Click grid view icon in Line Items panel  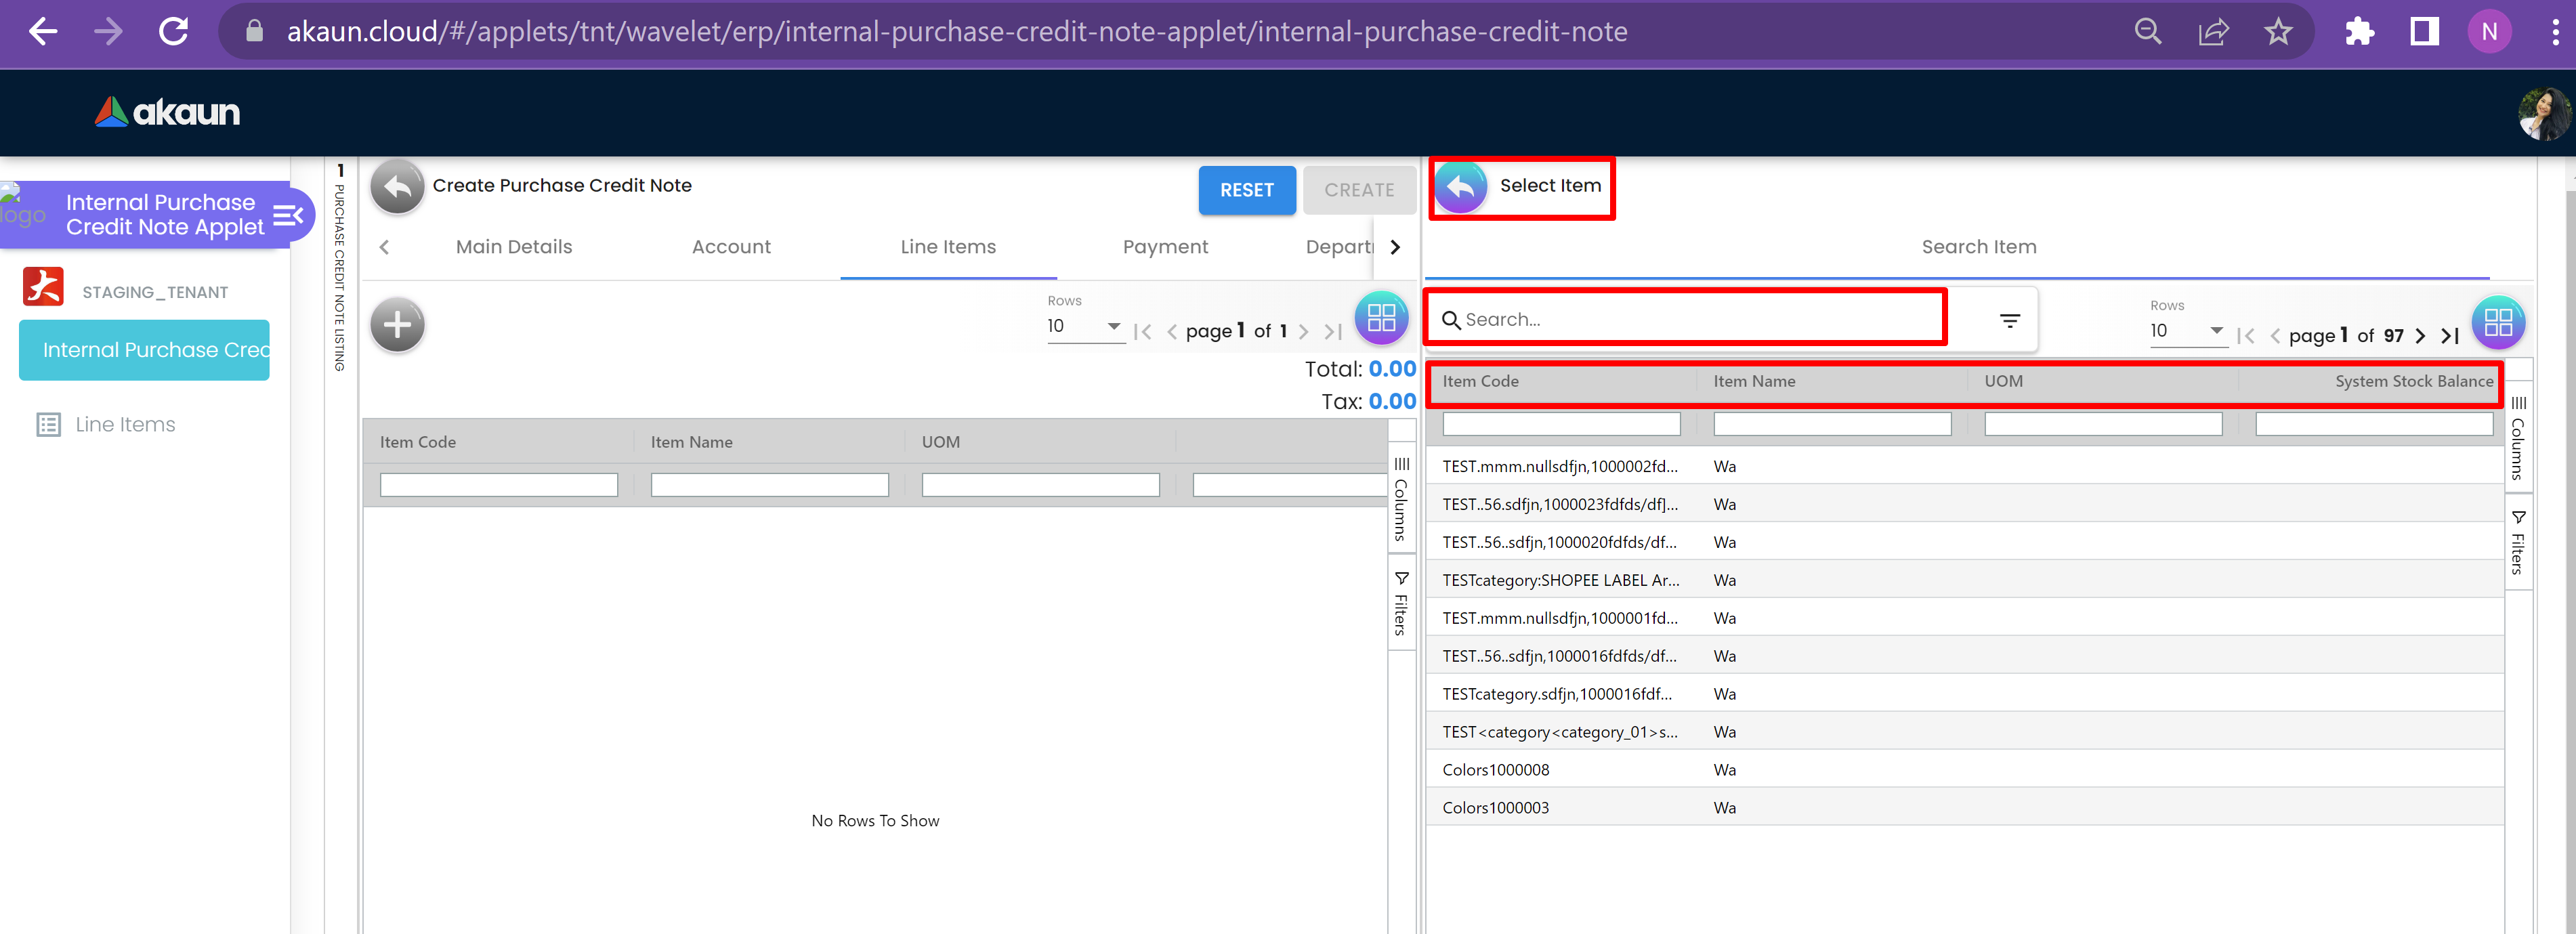(1381, 318)
